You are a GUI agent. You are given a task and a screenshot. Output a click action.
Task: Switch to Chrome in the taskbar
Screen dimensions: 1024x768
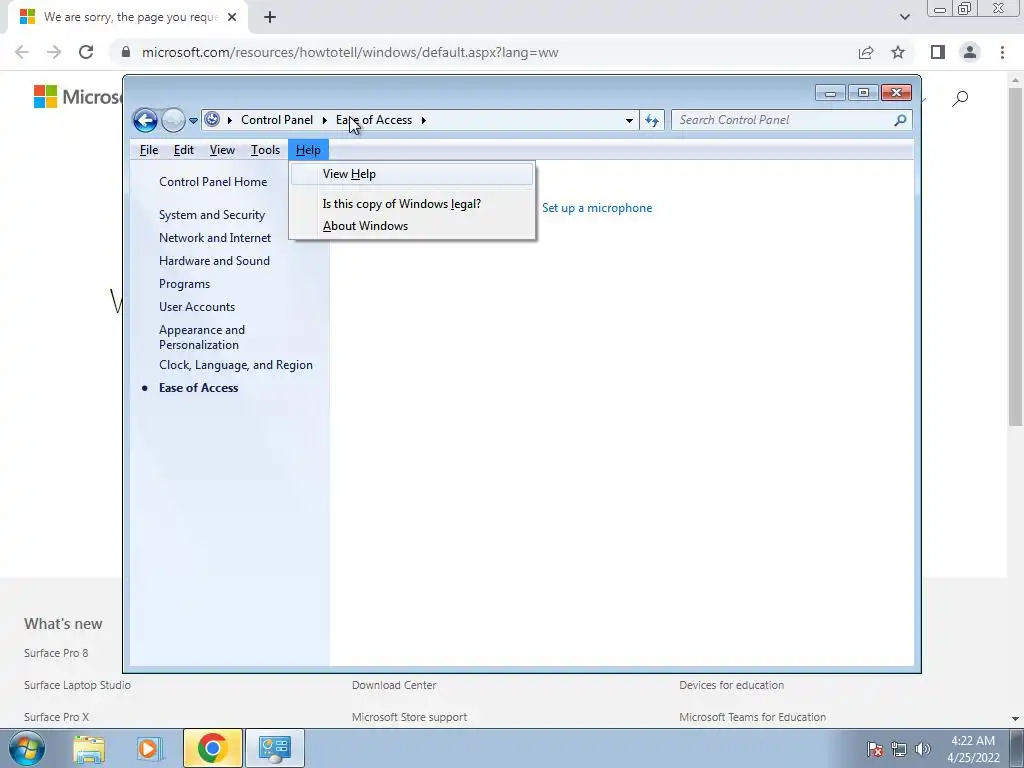[x=212, y=748]
